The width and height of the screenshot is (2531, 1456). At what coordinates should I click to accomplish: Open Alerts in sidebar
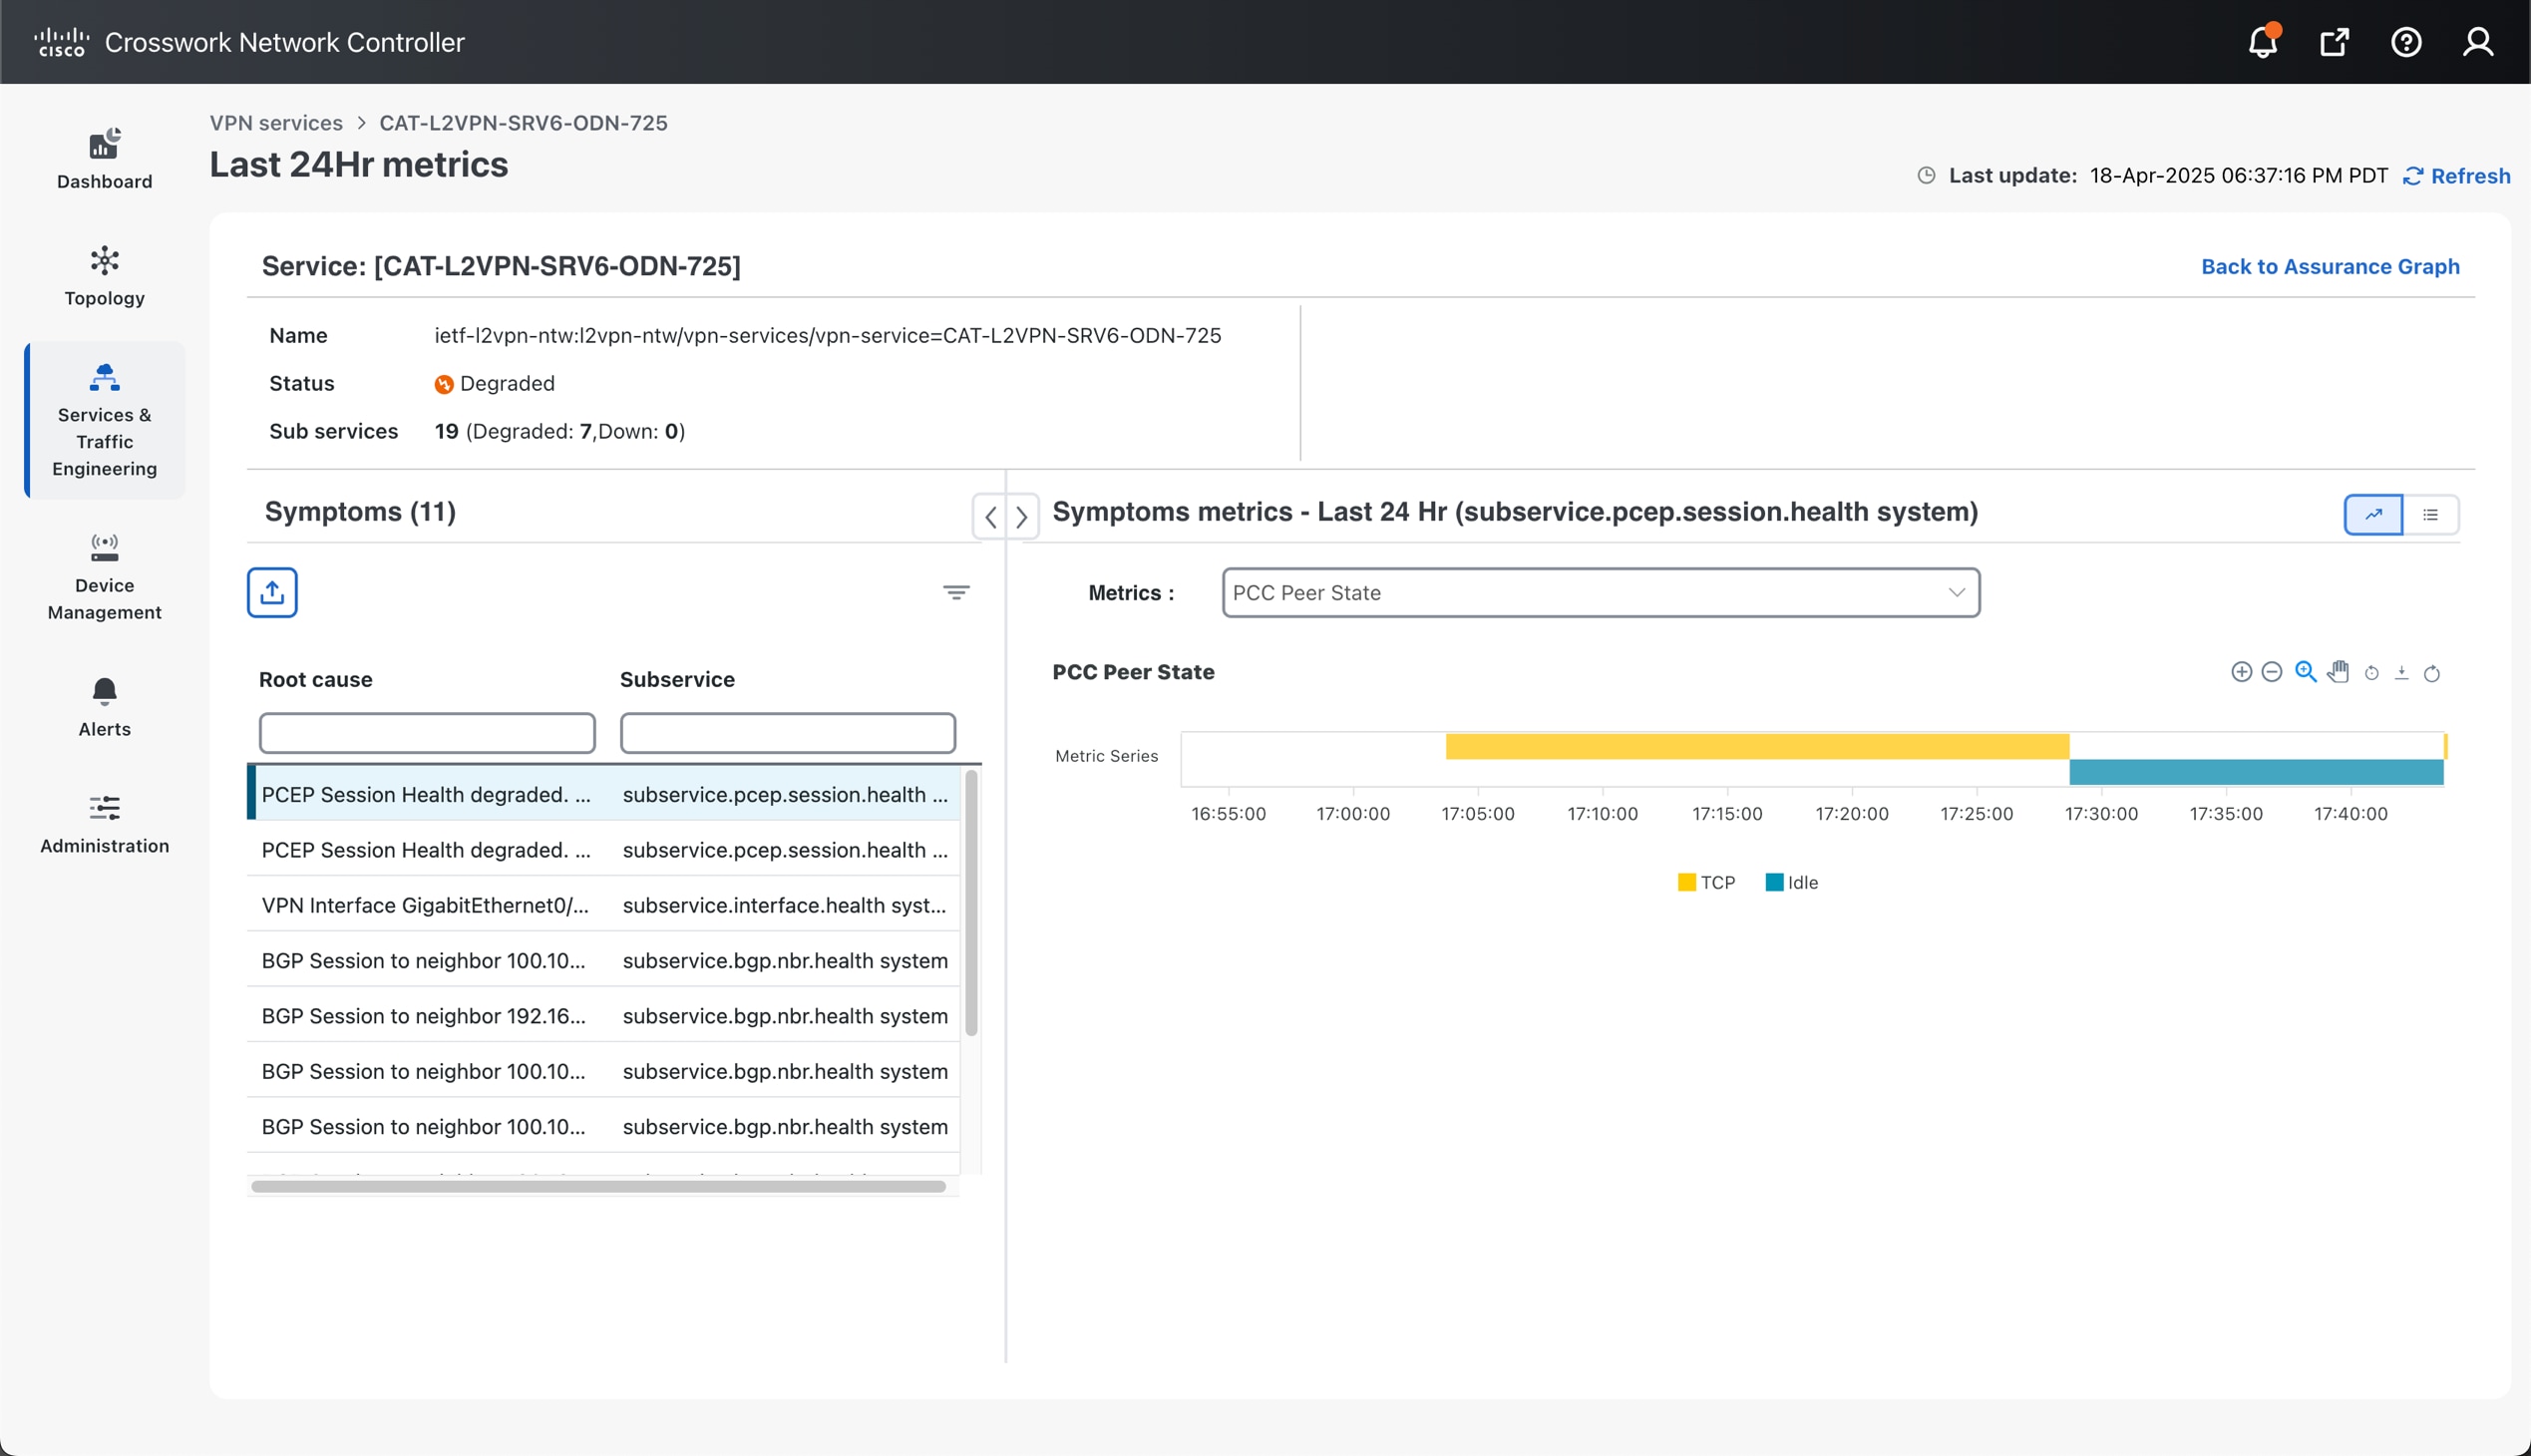(104, 707)
